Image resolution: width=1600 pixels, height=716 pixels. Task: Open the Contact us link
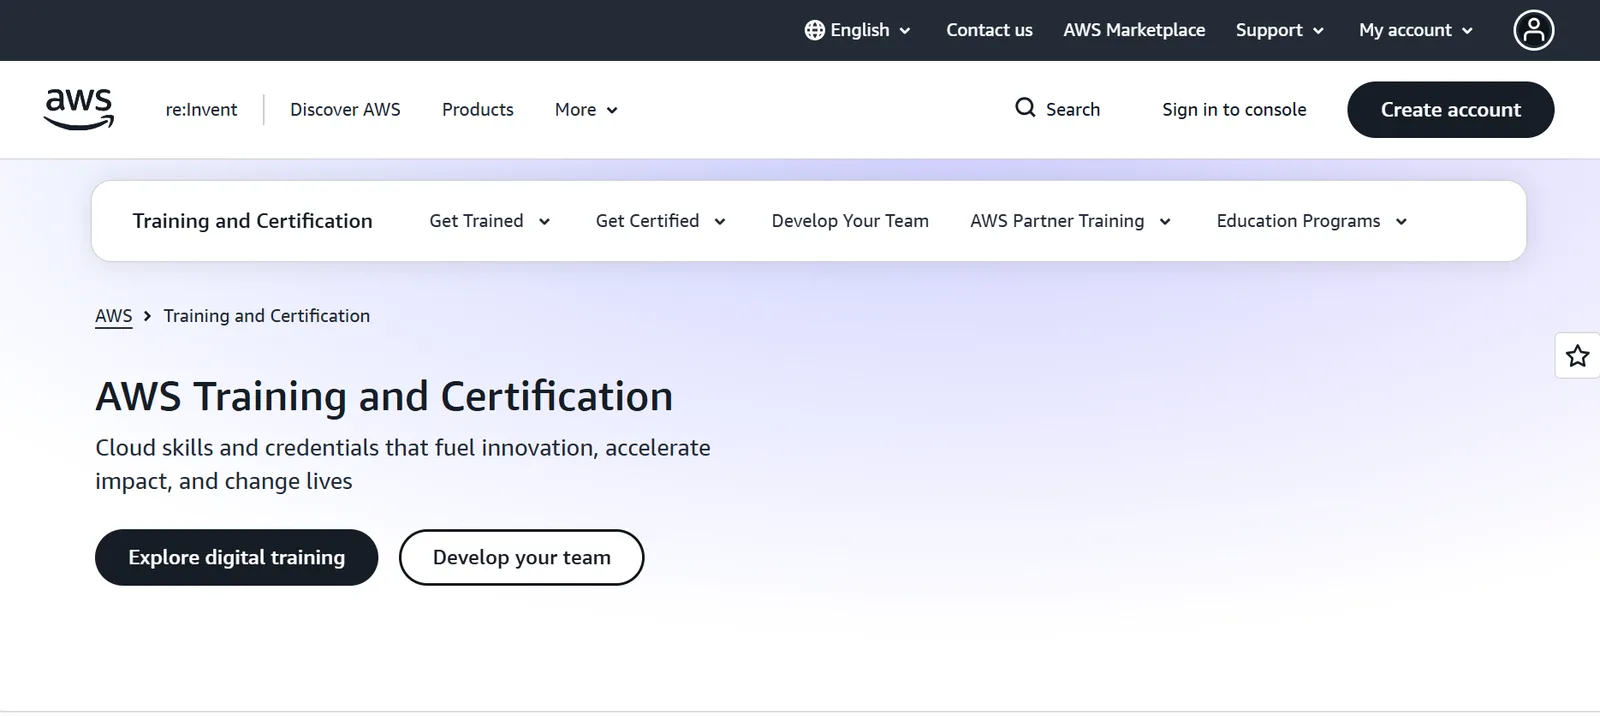[x=989, y=30]
